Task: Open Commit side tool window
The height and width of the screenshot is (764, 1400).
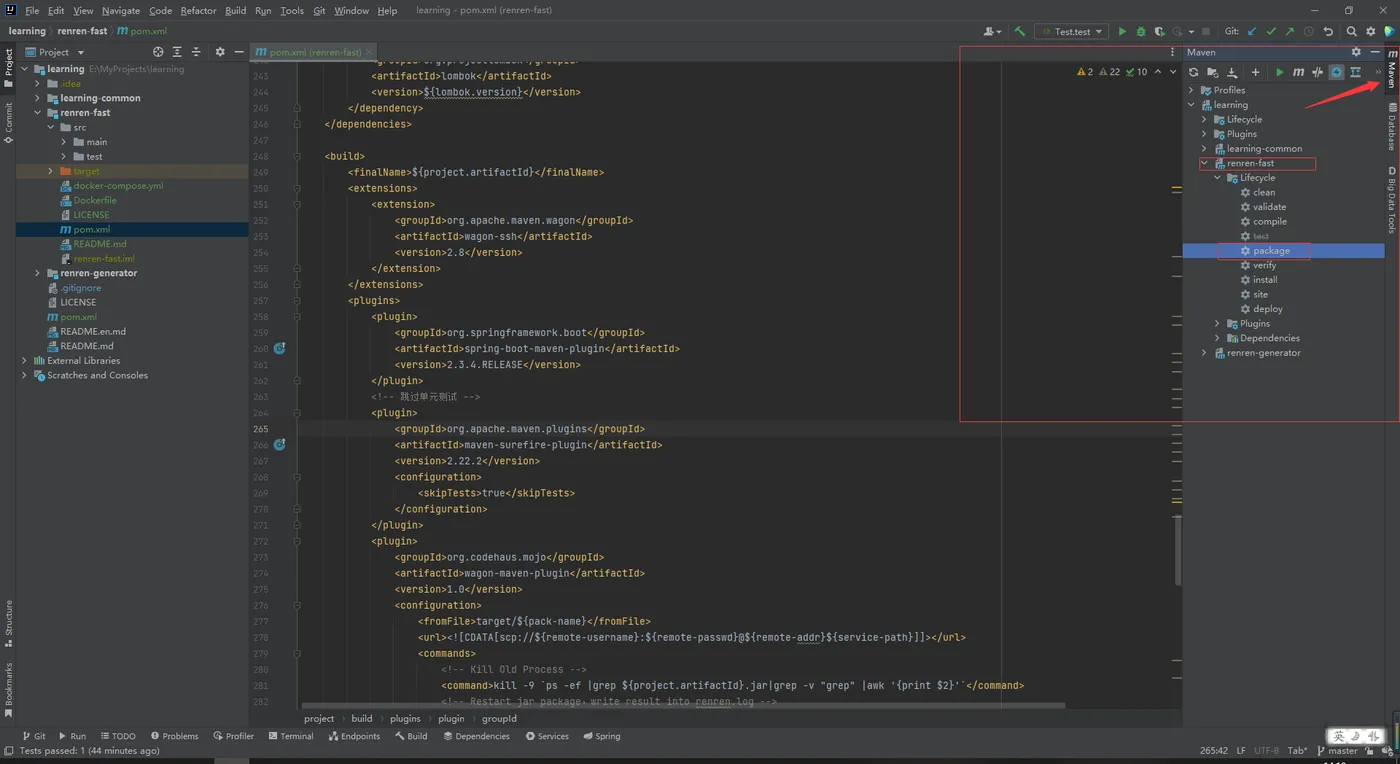Action: pyautogui.click(x=8, y=125)
